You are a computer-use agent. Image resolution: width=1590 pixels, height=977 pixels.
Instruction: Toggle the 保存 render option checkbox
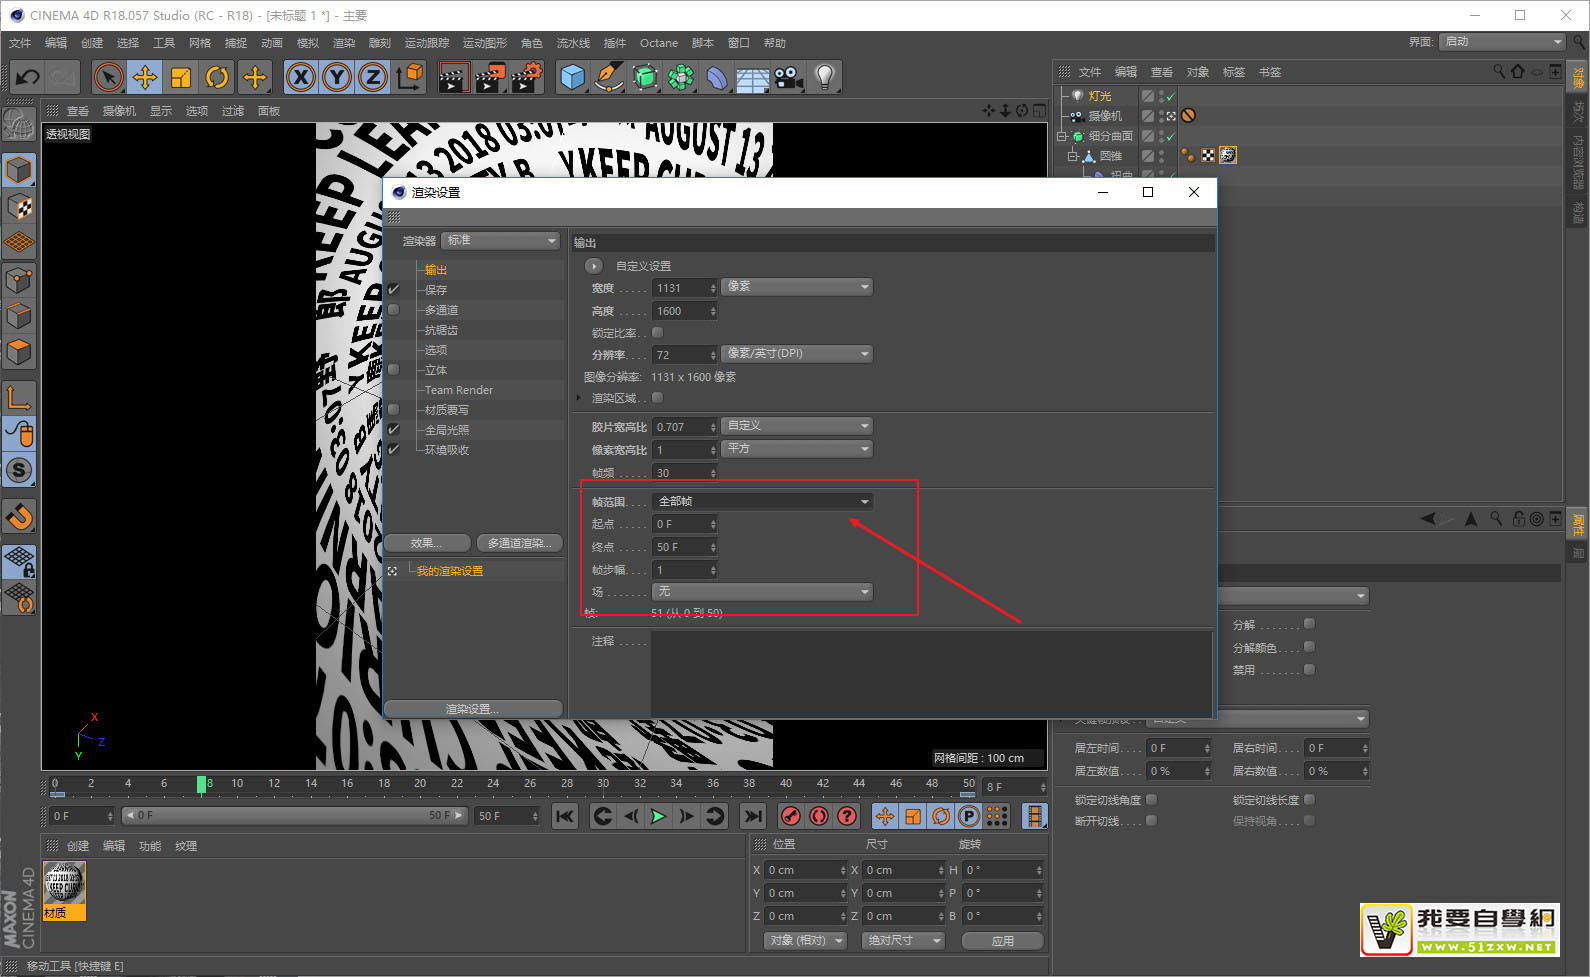tap(394, 290)
